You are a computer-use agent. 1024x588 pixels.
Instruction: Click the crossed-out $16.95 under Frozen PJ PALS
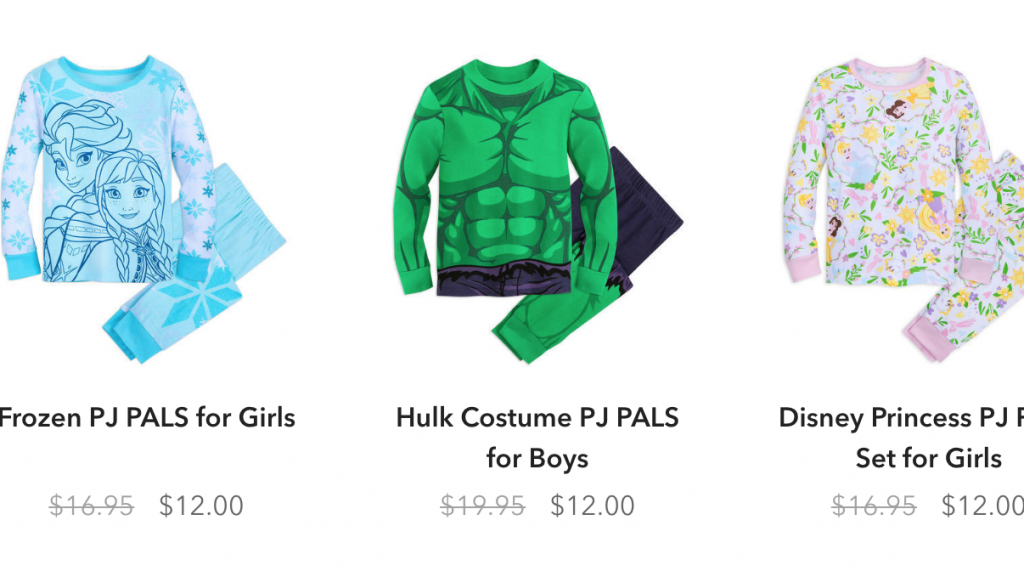click(x=91, y=506)
